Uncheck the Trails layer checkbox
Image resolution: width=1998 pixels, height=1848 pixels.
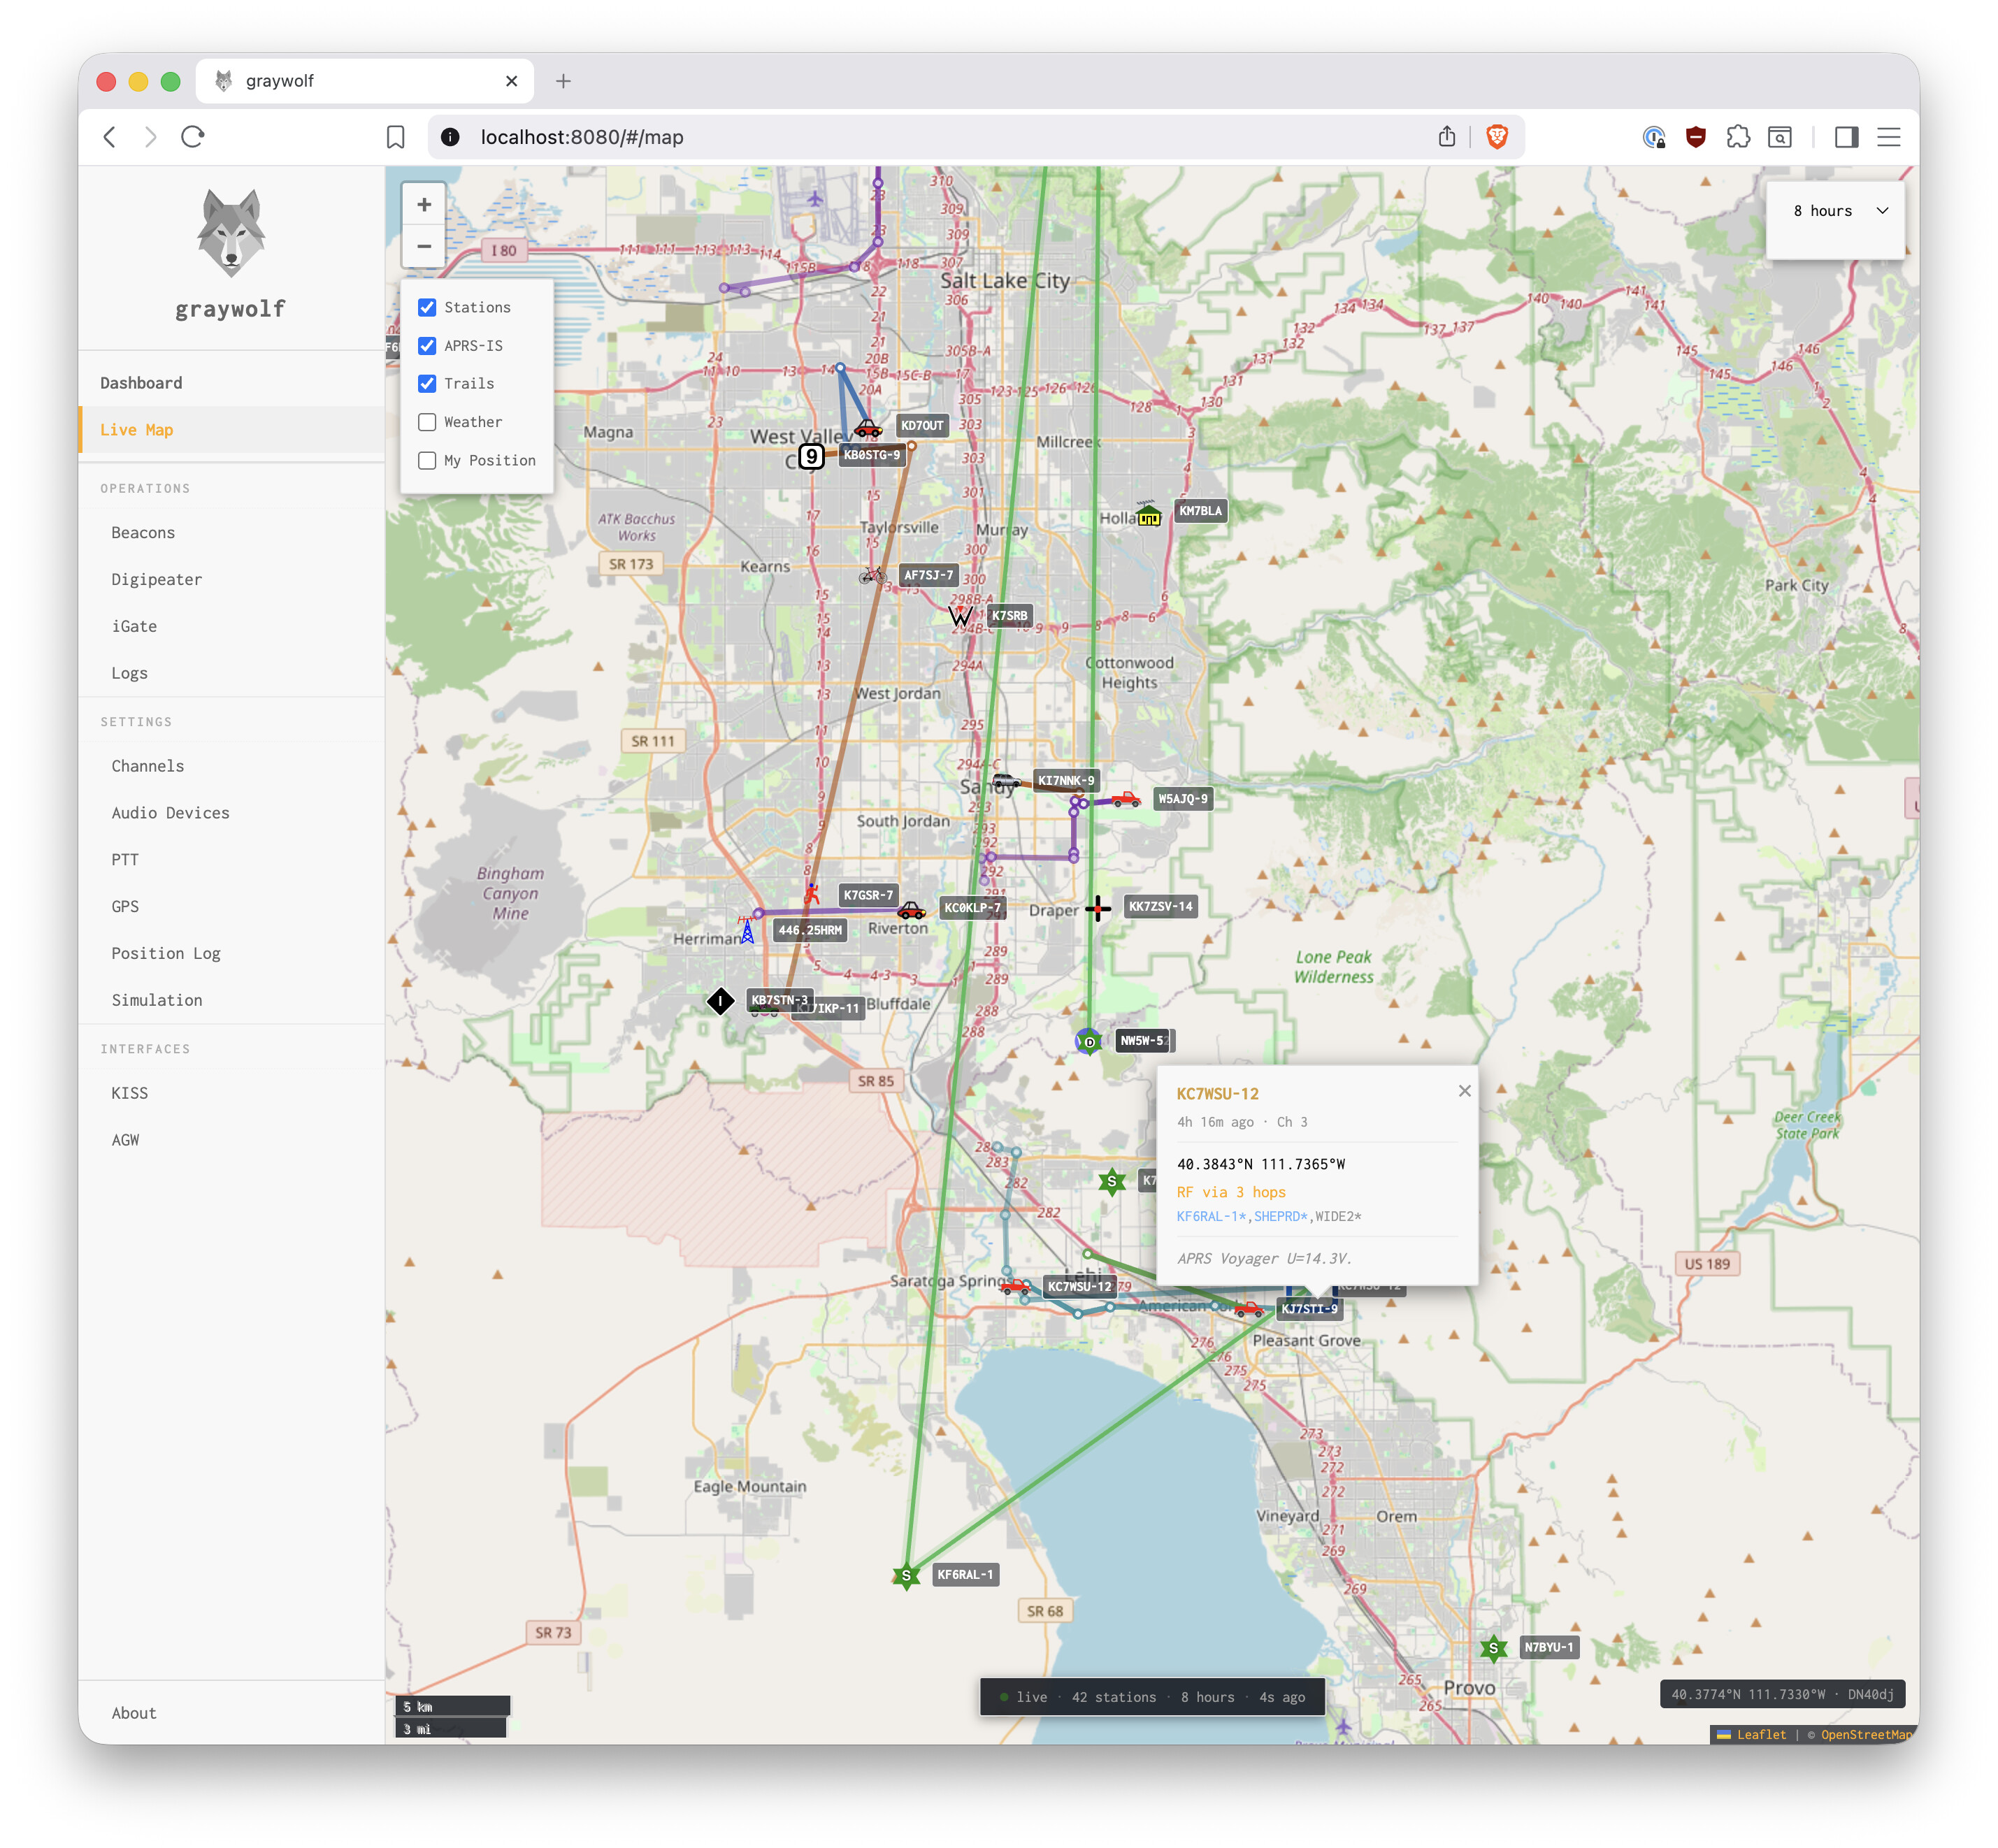point(427,384)
